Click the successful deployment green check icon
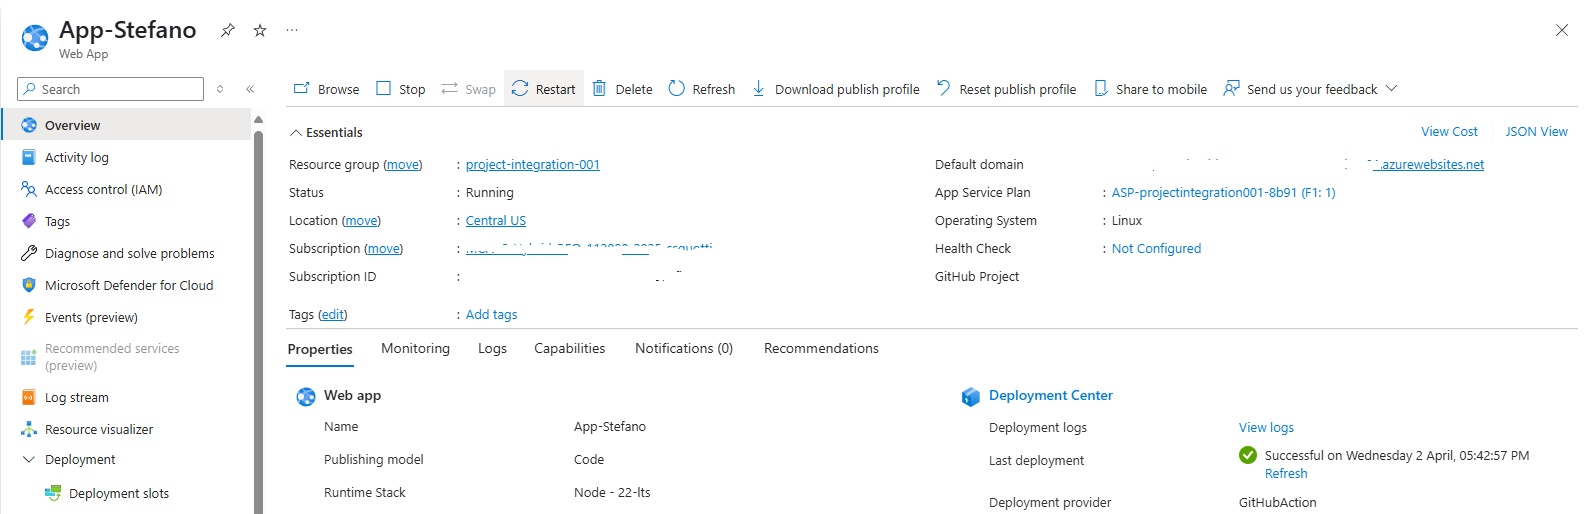 tap(1248, 455)
